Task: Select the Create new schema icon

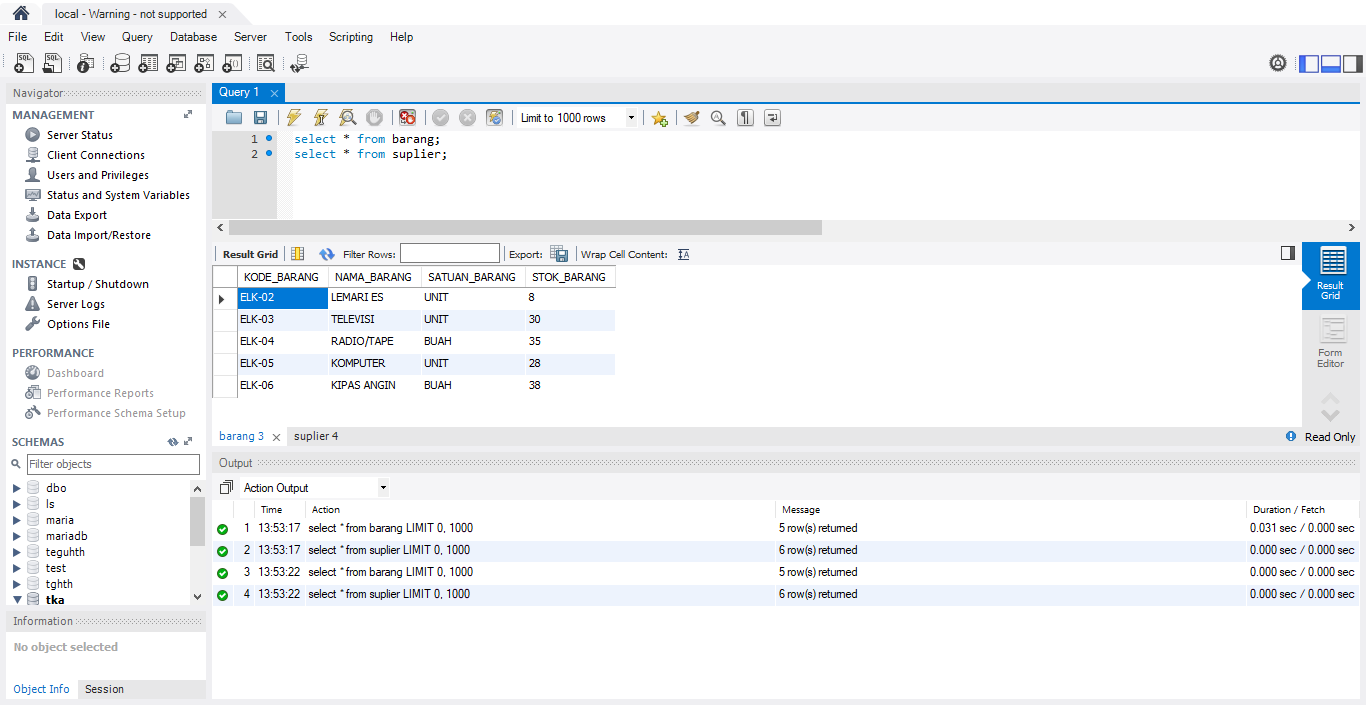Action: pyautogui.click(x=120, y=62)
